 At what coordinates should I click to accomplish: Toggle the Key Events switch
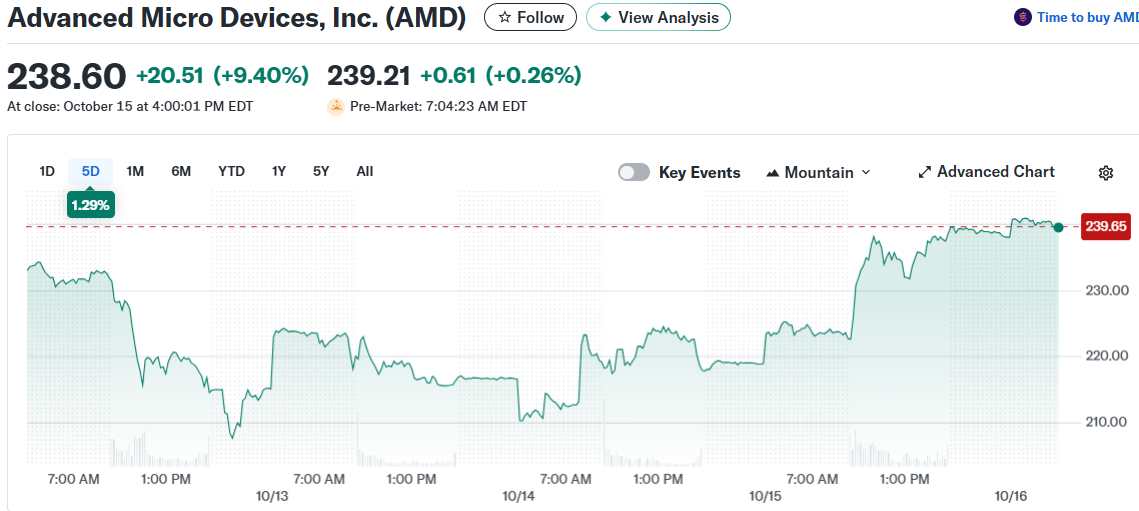click(x=634, y=172)
